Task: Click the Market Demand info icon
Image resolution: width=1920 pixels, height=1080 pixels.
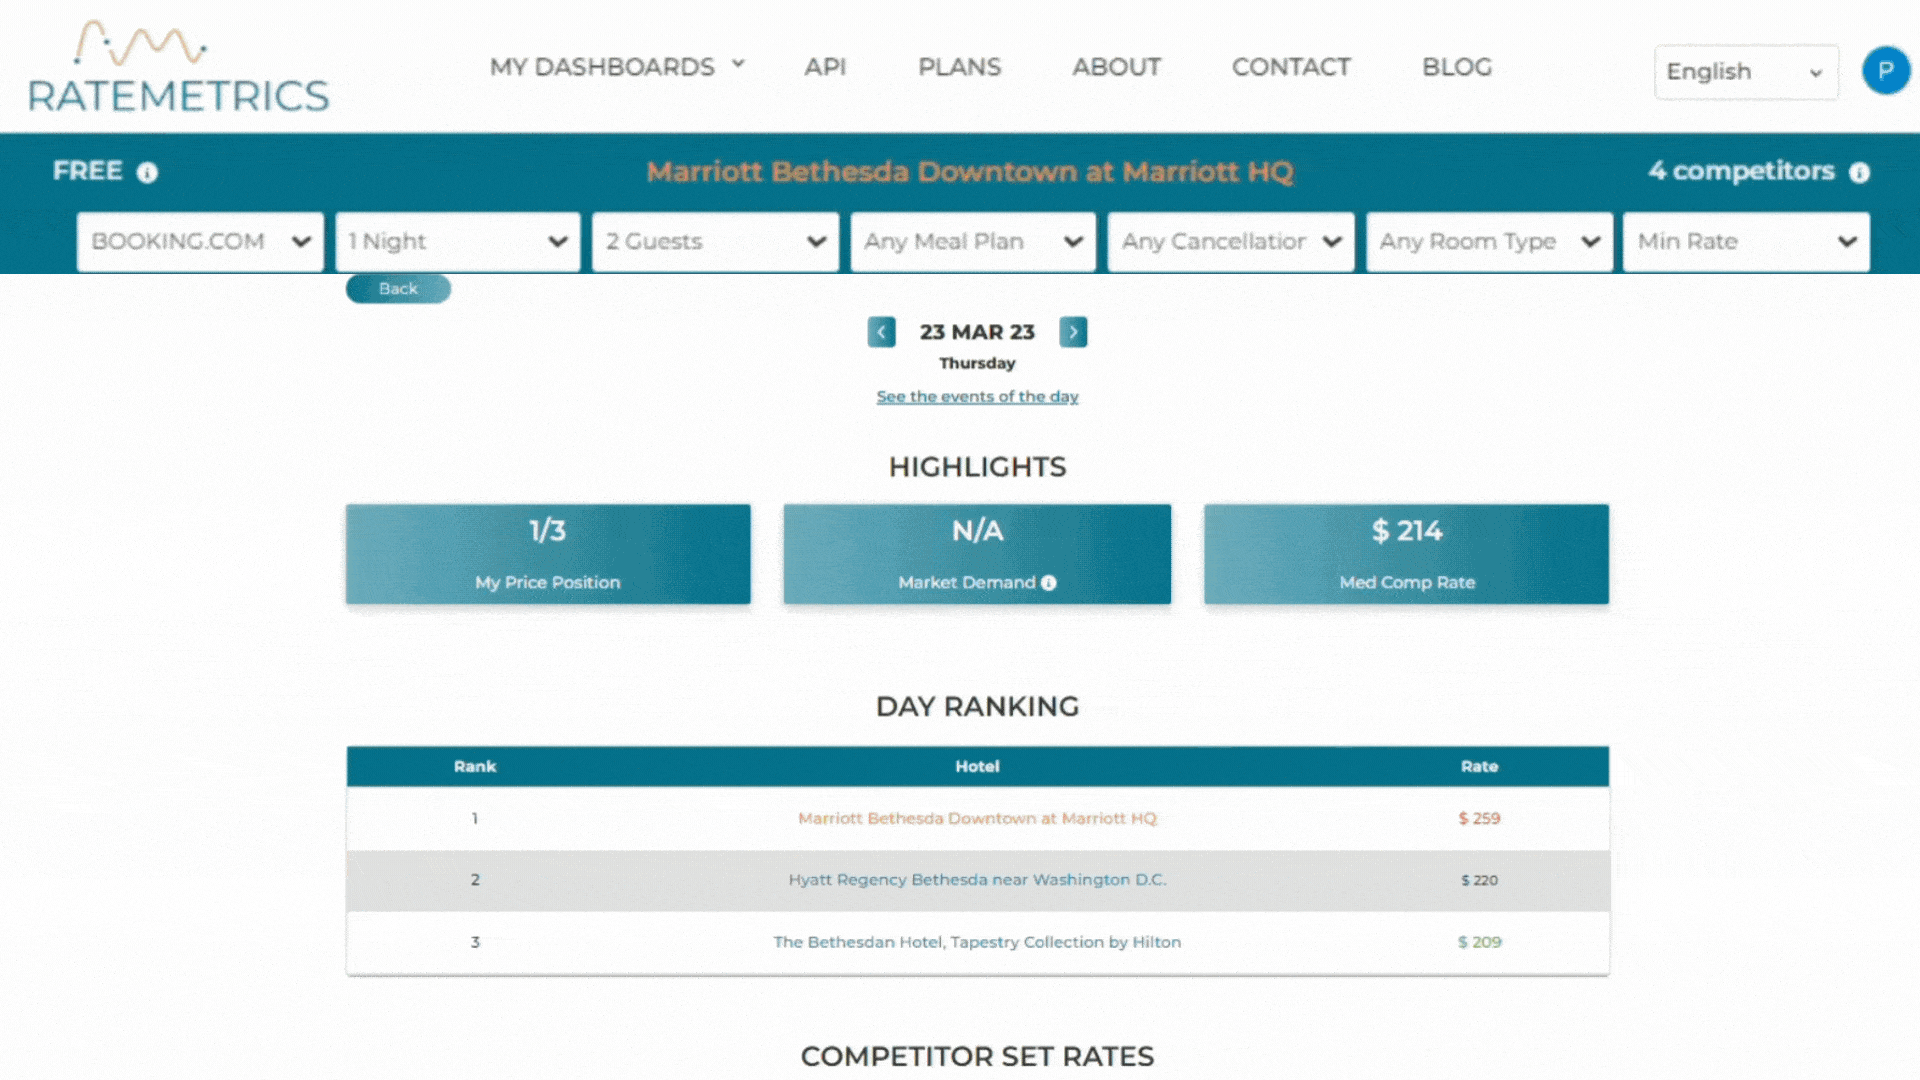Action: coord(1048,583)
